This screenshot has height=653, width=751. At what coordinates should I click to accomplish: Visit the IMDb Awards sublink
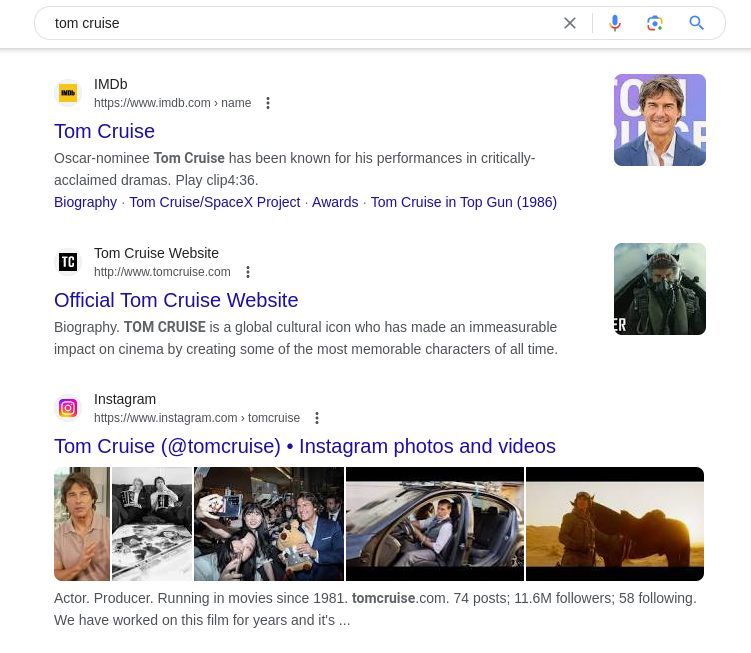335,202
